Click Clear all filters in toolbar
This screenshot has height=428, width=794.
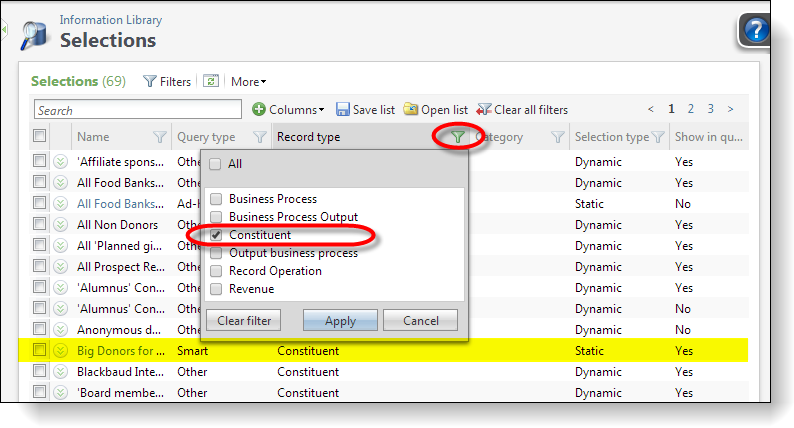pyautogui.click(x=522, y=109)
